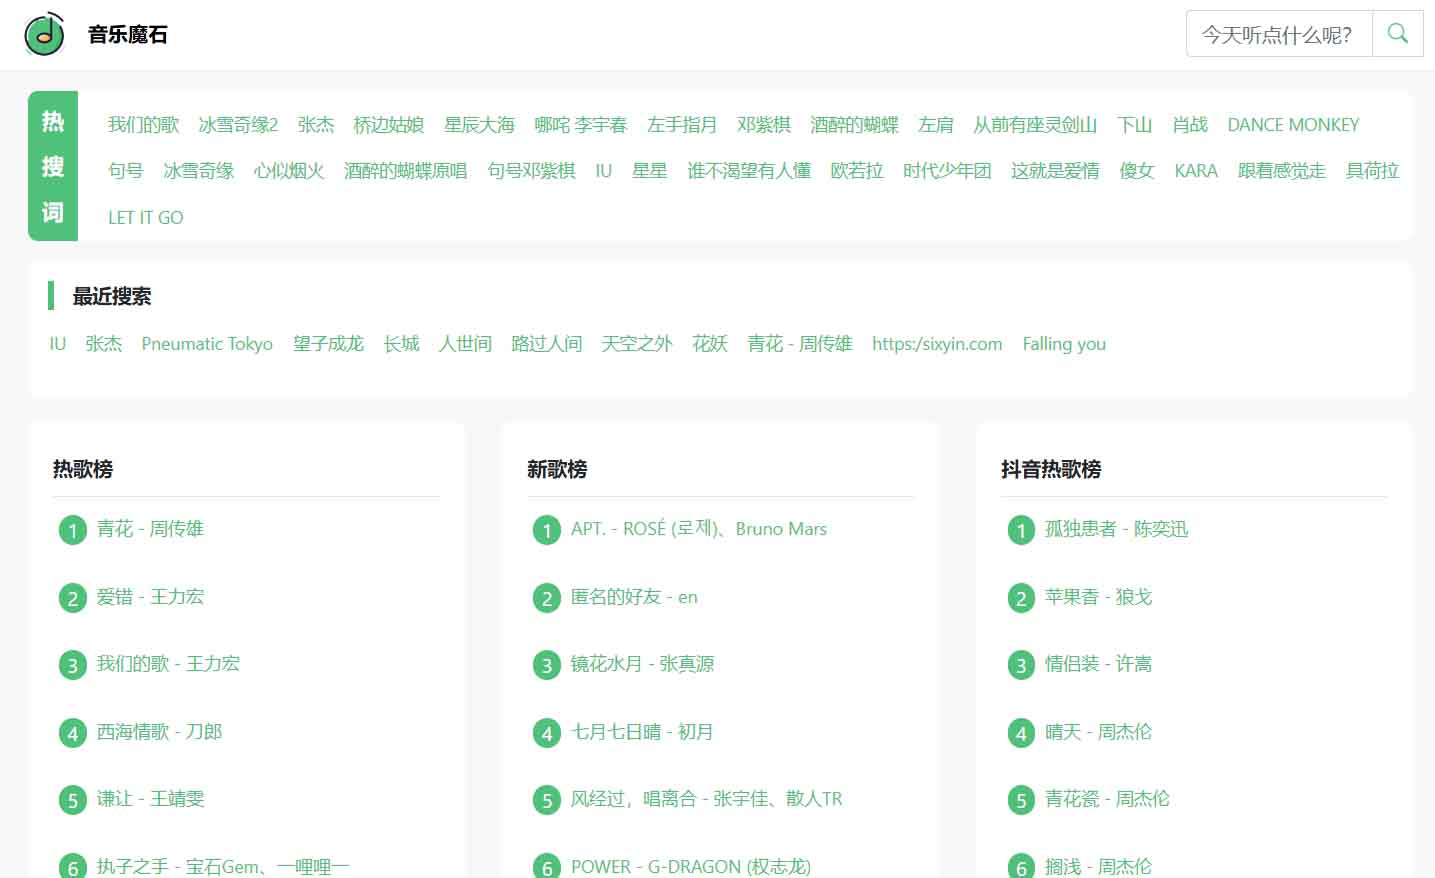The image size is (1435, 878).
Task: Click hot keyword 左手指月
Action: [x=682, y=125]
